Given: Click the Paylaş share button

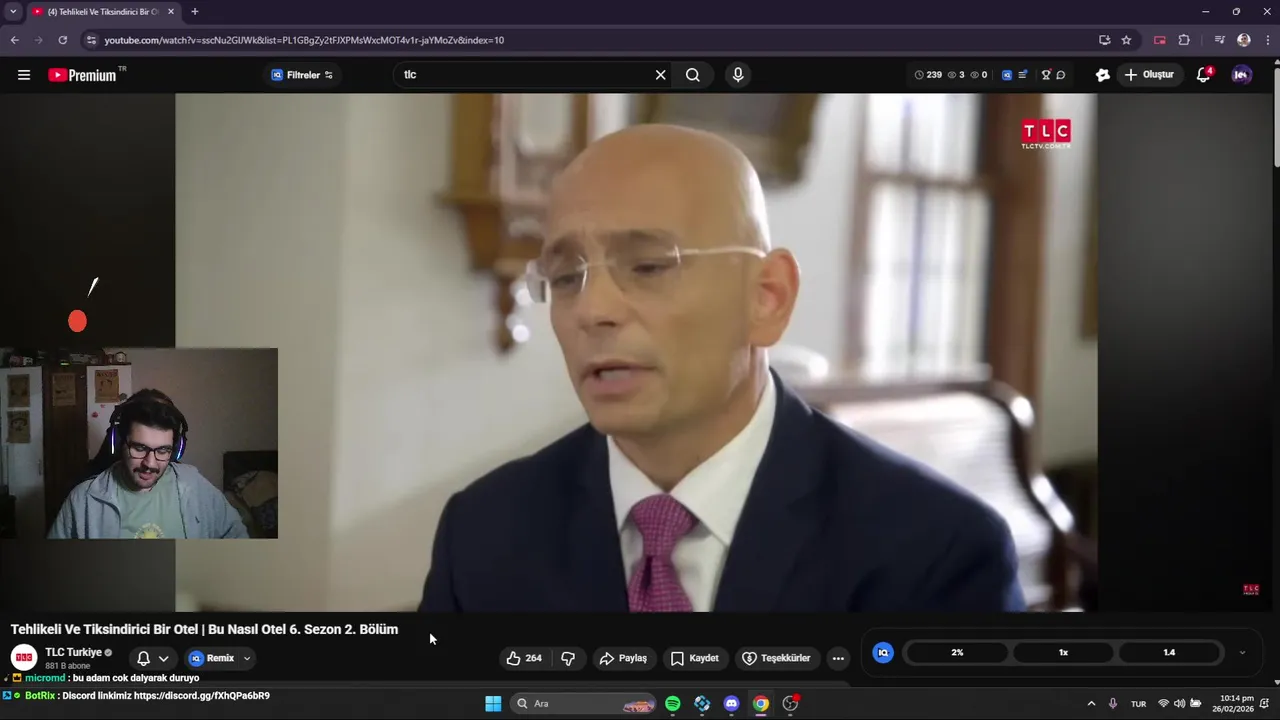Looking at the screenshot, I should [x=623, y=658].
